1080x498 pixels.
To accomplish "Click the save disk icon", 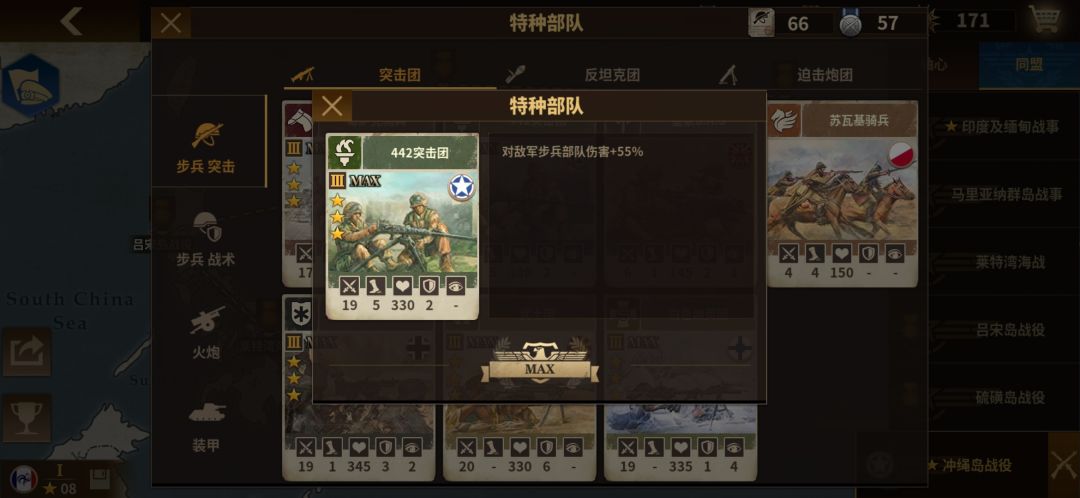I will 101,479.
